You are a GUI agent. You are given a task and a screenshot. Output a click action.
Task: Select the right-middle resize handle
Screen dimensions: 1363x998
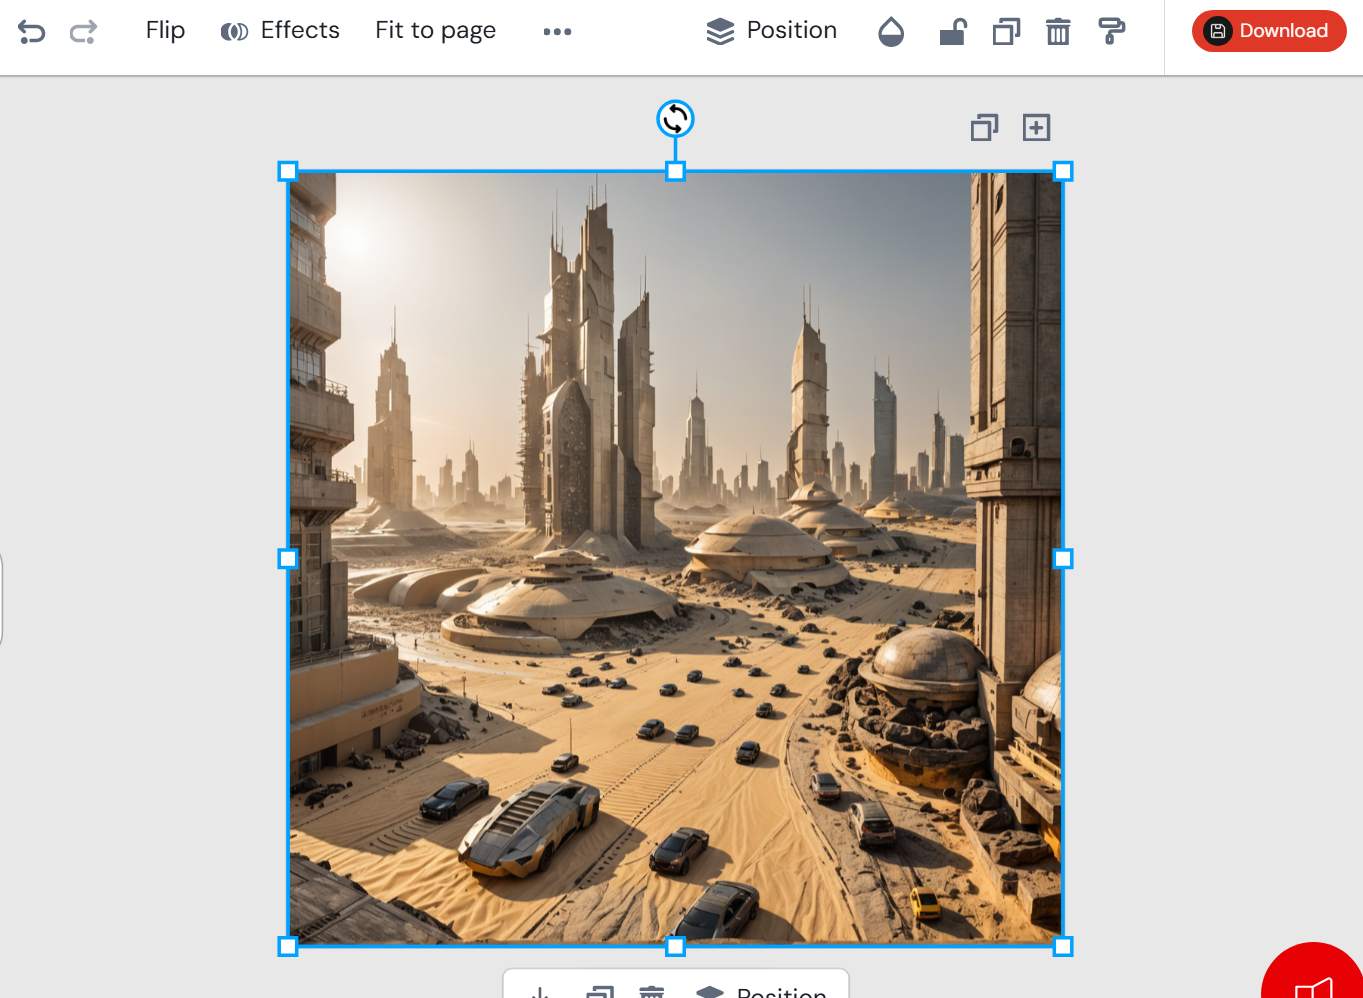(1063, 558)
